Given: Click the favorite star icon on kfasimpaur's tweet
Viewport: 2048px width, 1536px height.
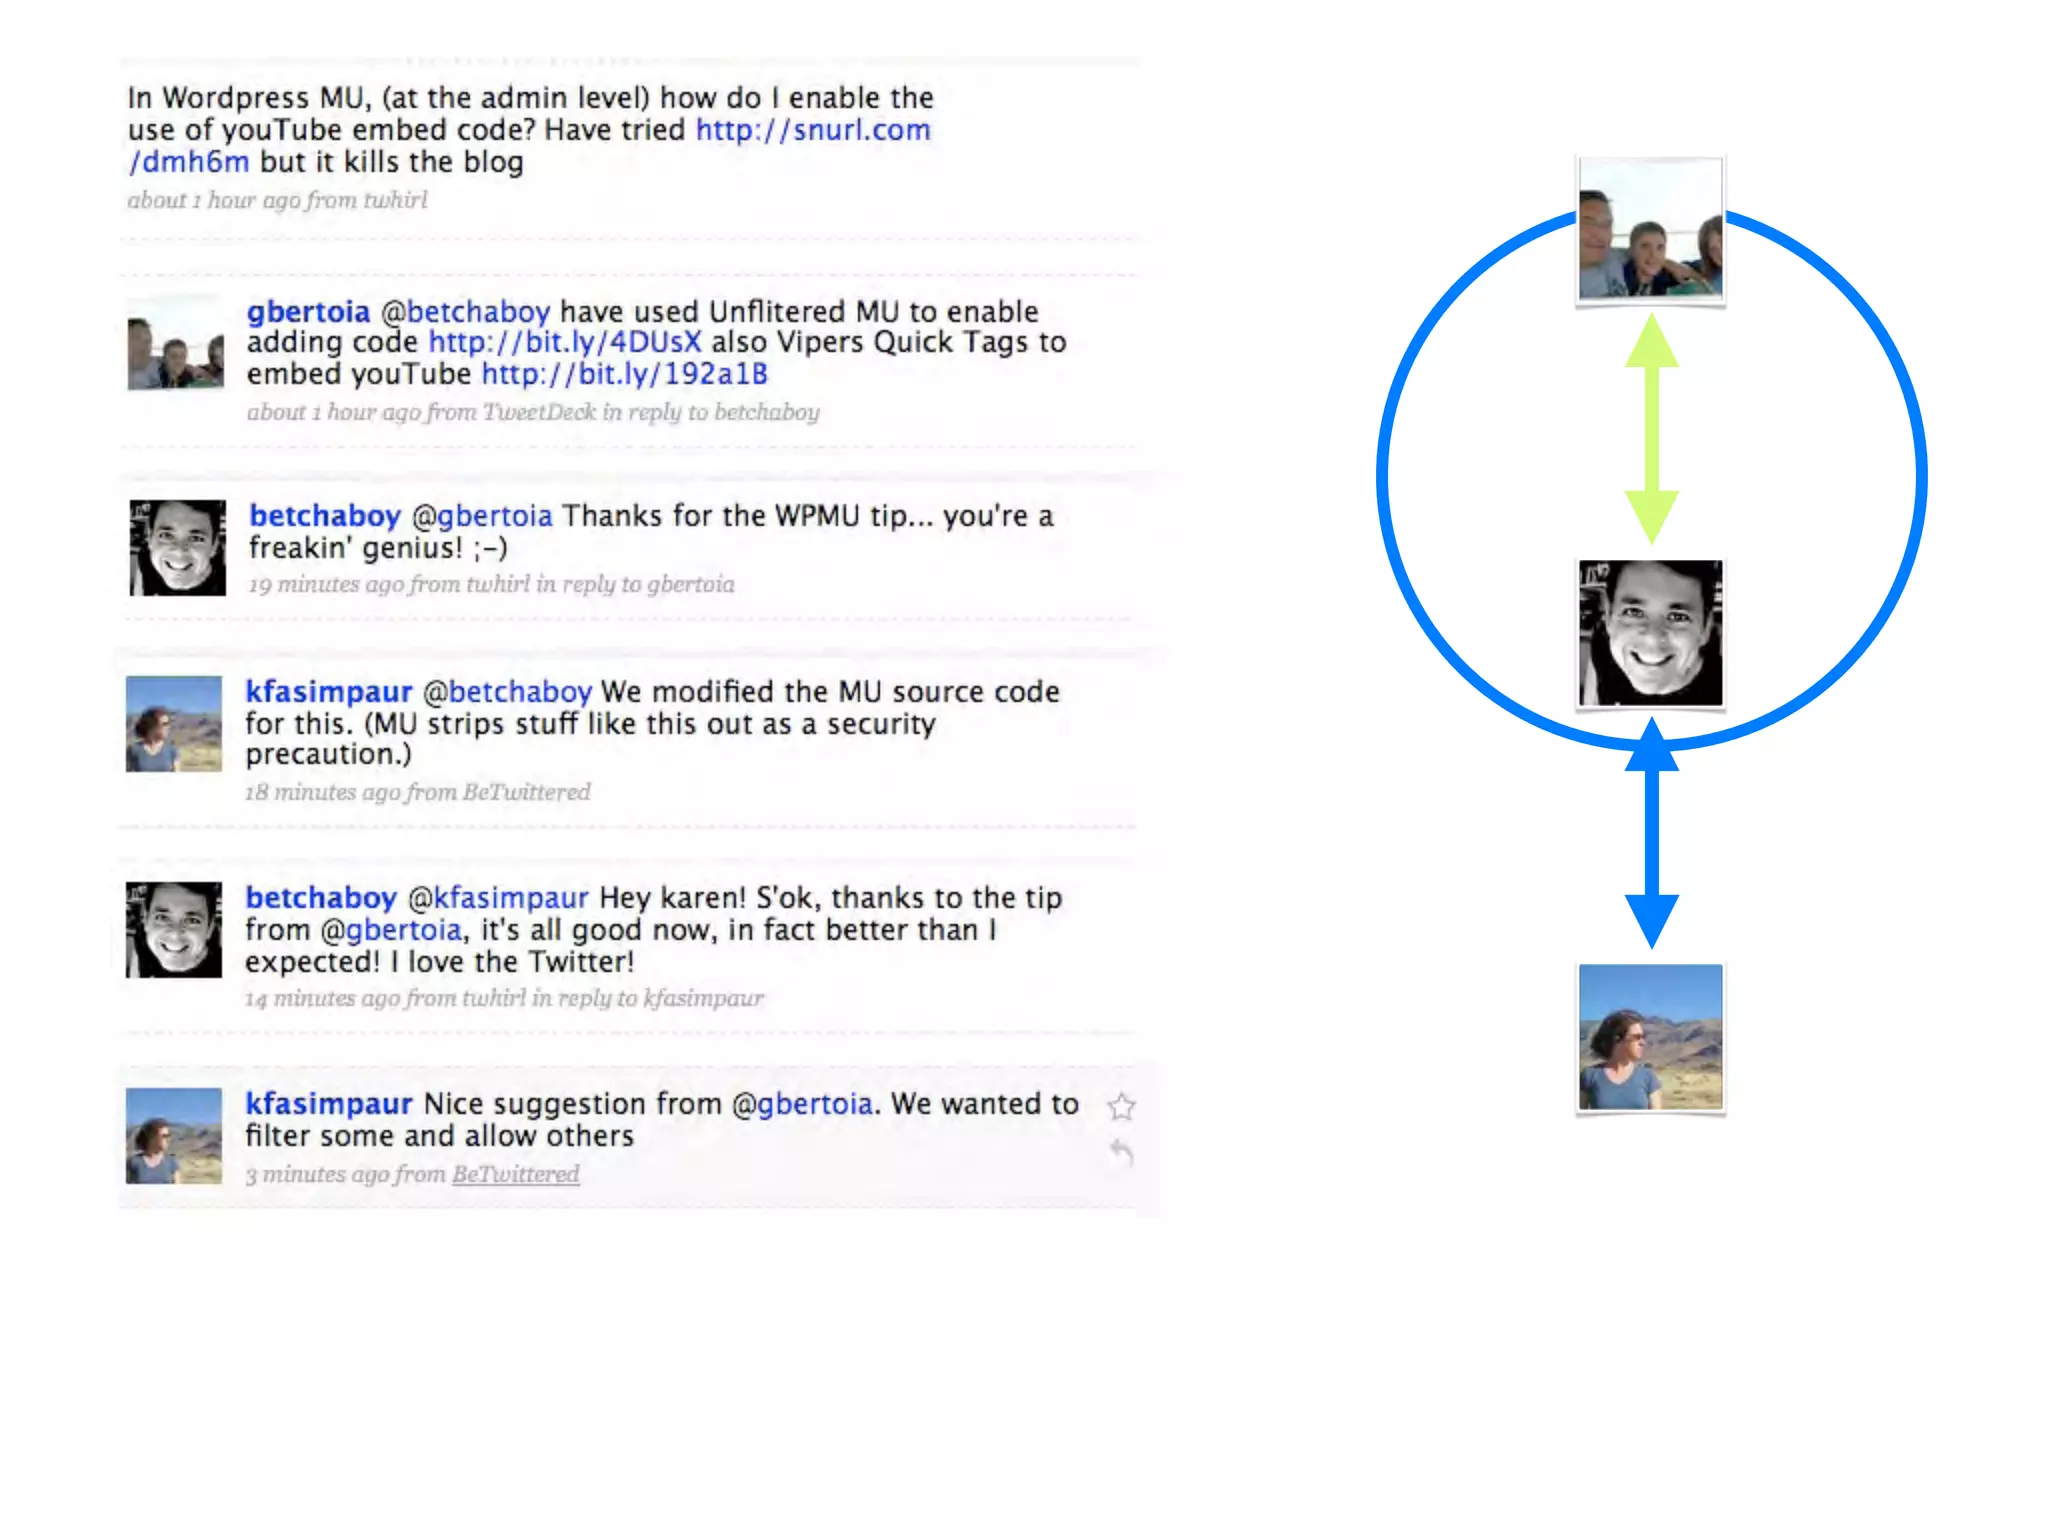Looking at the screenshot, I should [x=1121, y=1106].
